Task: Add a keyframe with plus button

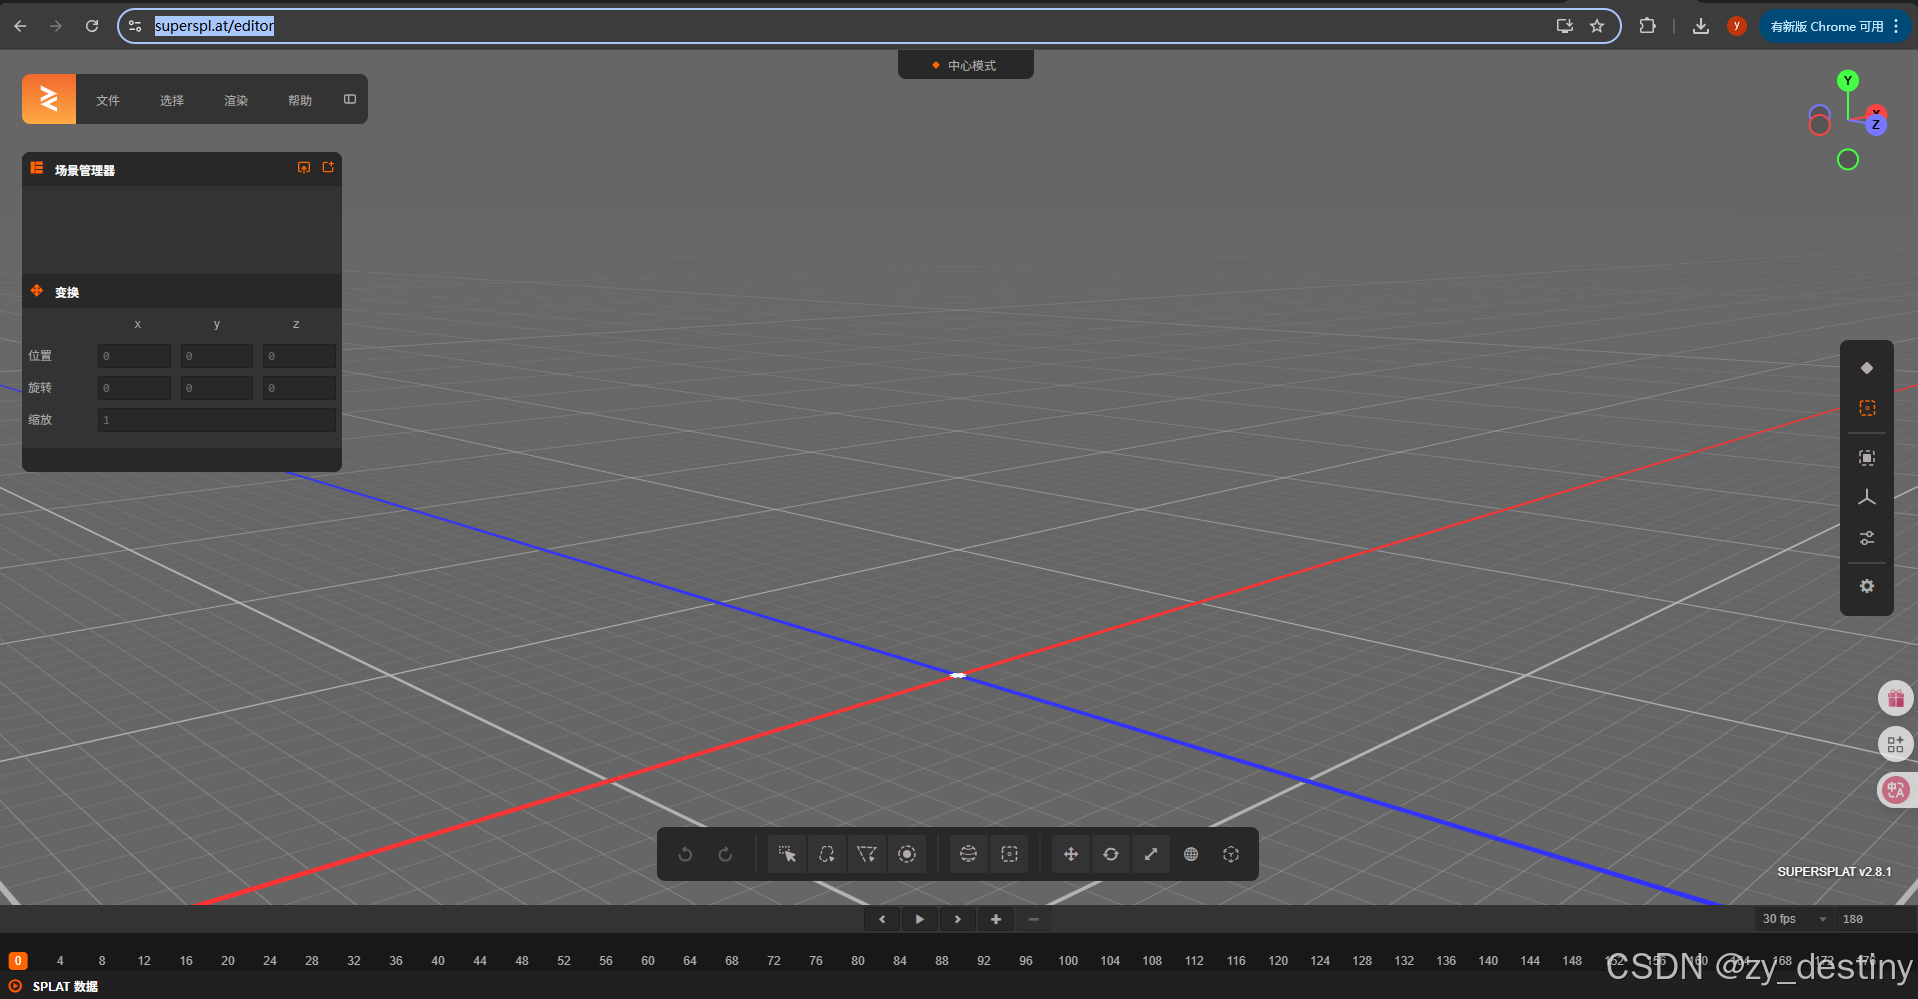Action: tap(996, 919)
